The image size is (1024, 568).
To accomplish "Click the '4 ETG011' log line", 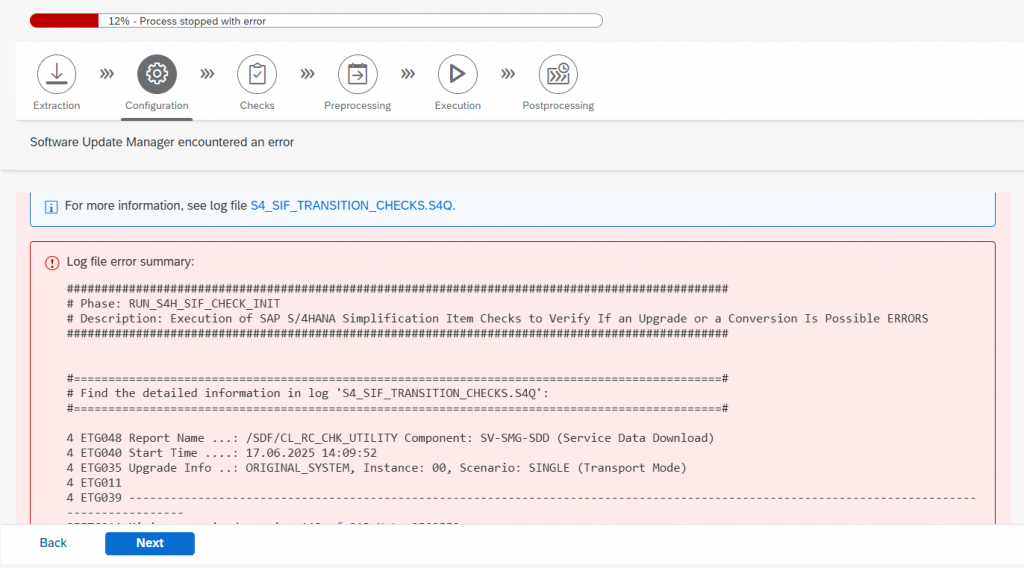I will [x=94, y=483].
